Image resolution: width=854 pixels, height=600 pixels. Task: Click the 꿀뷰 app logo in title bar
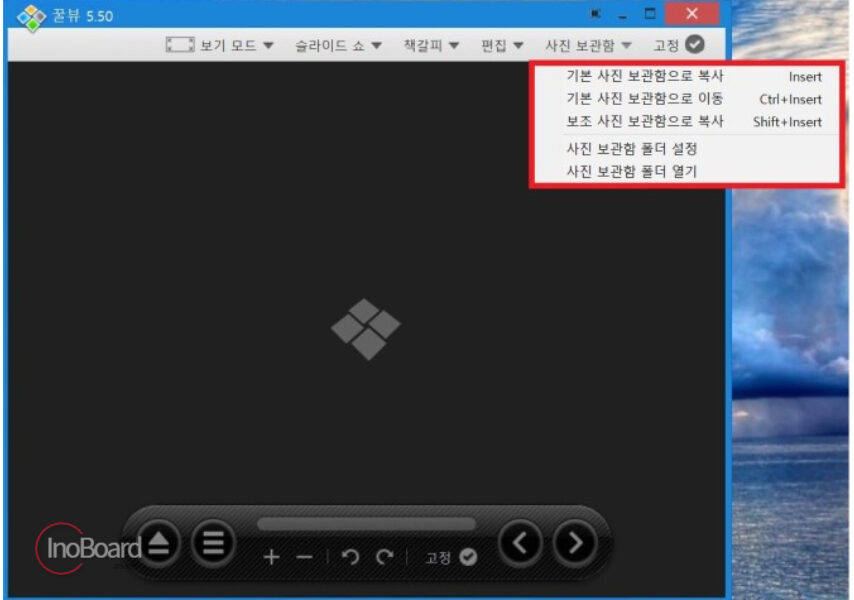(x=32, y=18)
